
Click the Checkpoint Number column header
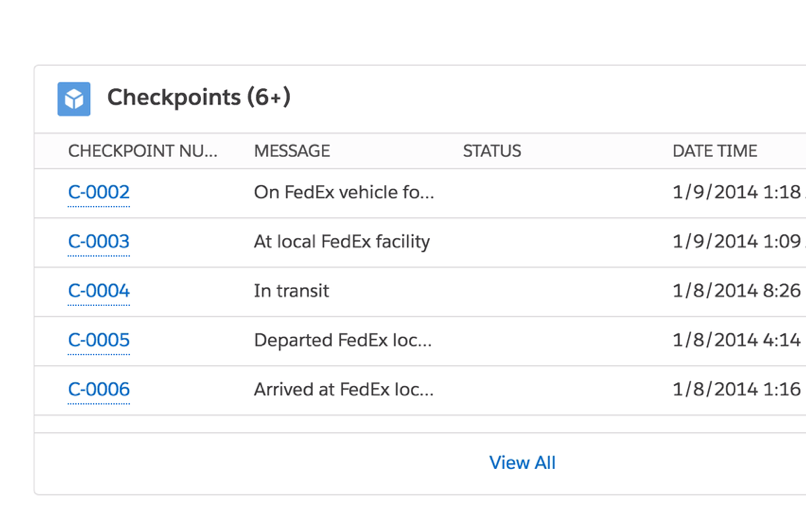pos(142,151)
